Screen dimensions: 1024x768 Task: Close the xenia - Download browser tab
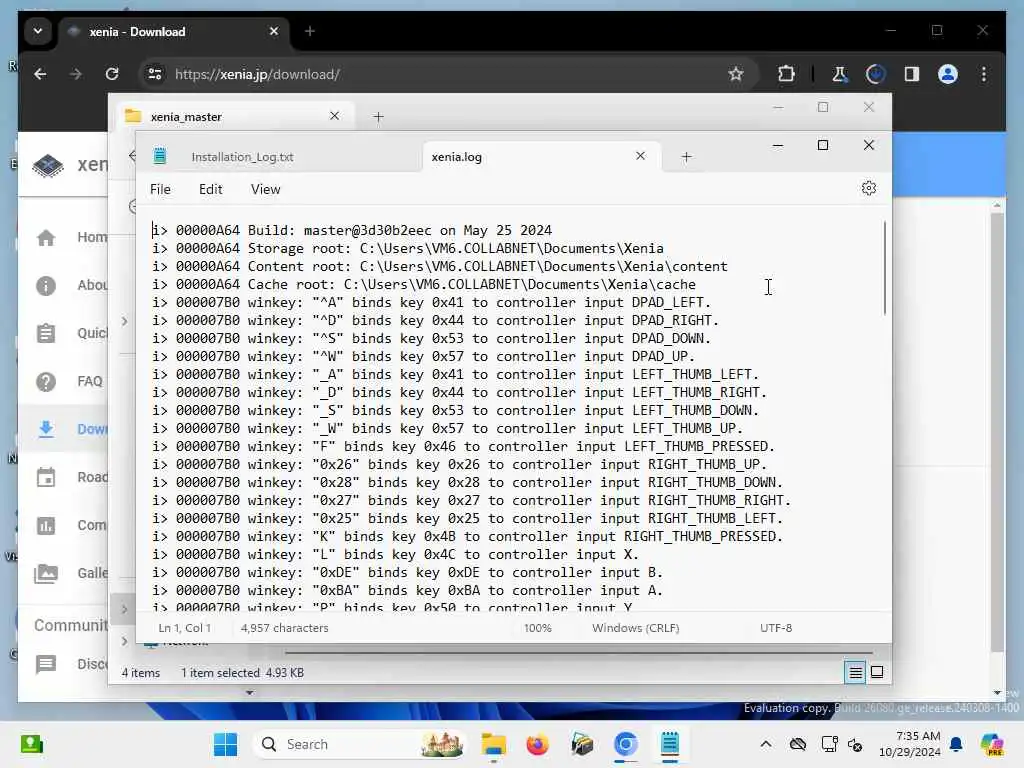[274, 31]
